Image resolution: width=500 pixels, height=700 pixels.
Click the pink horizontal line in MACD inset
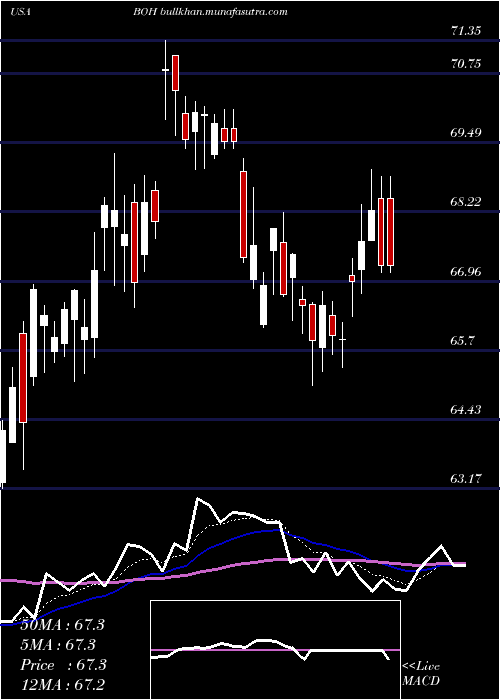pyautogui.click(x=275, y=650)
